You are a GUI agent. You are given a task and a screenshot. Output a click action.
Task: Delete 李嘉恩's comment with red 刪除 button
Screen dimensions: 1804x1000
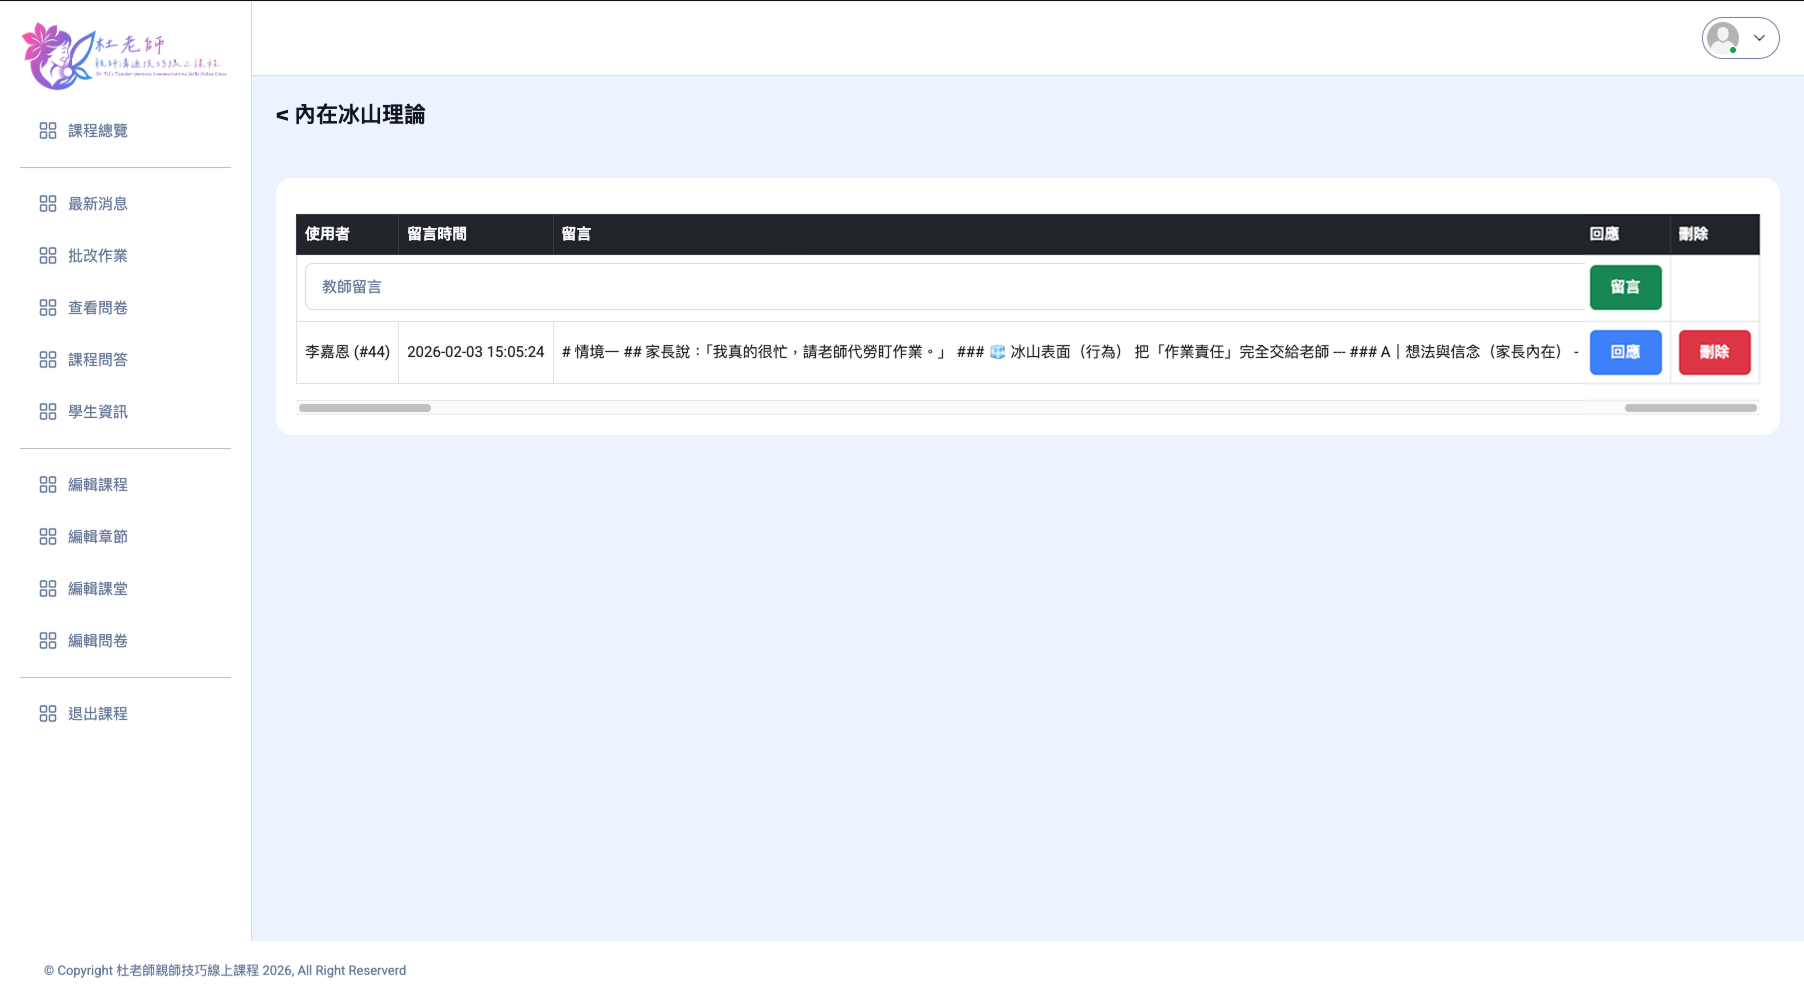click(x=1714, y=352)
